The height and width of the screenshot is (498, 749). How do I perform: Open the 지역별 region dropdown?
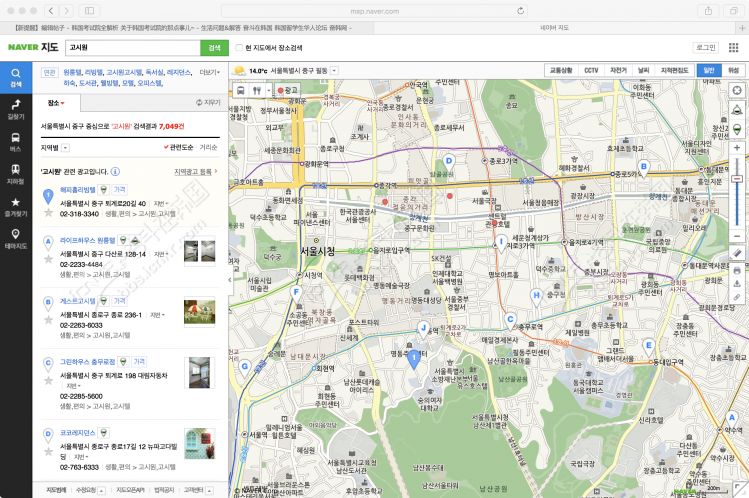pyautogui.click(x=65, y=148)
